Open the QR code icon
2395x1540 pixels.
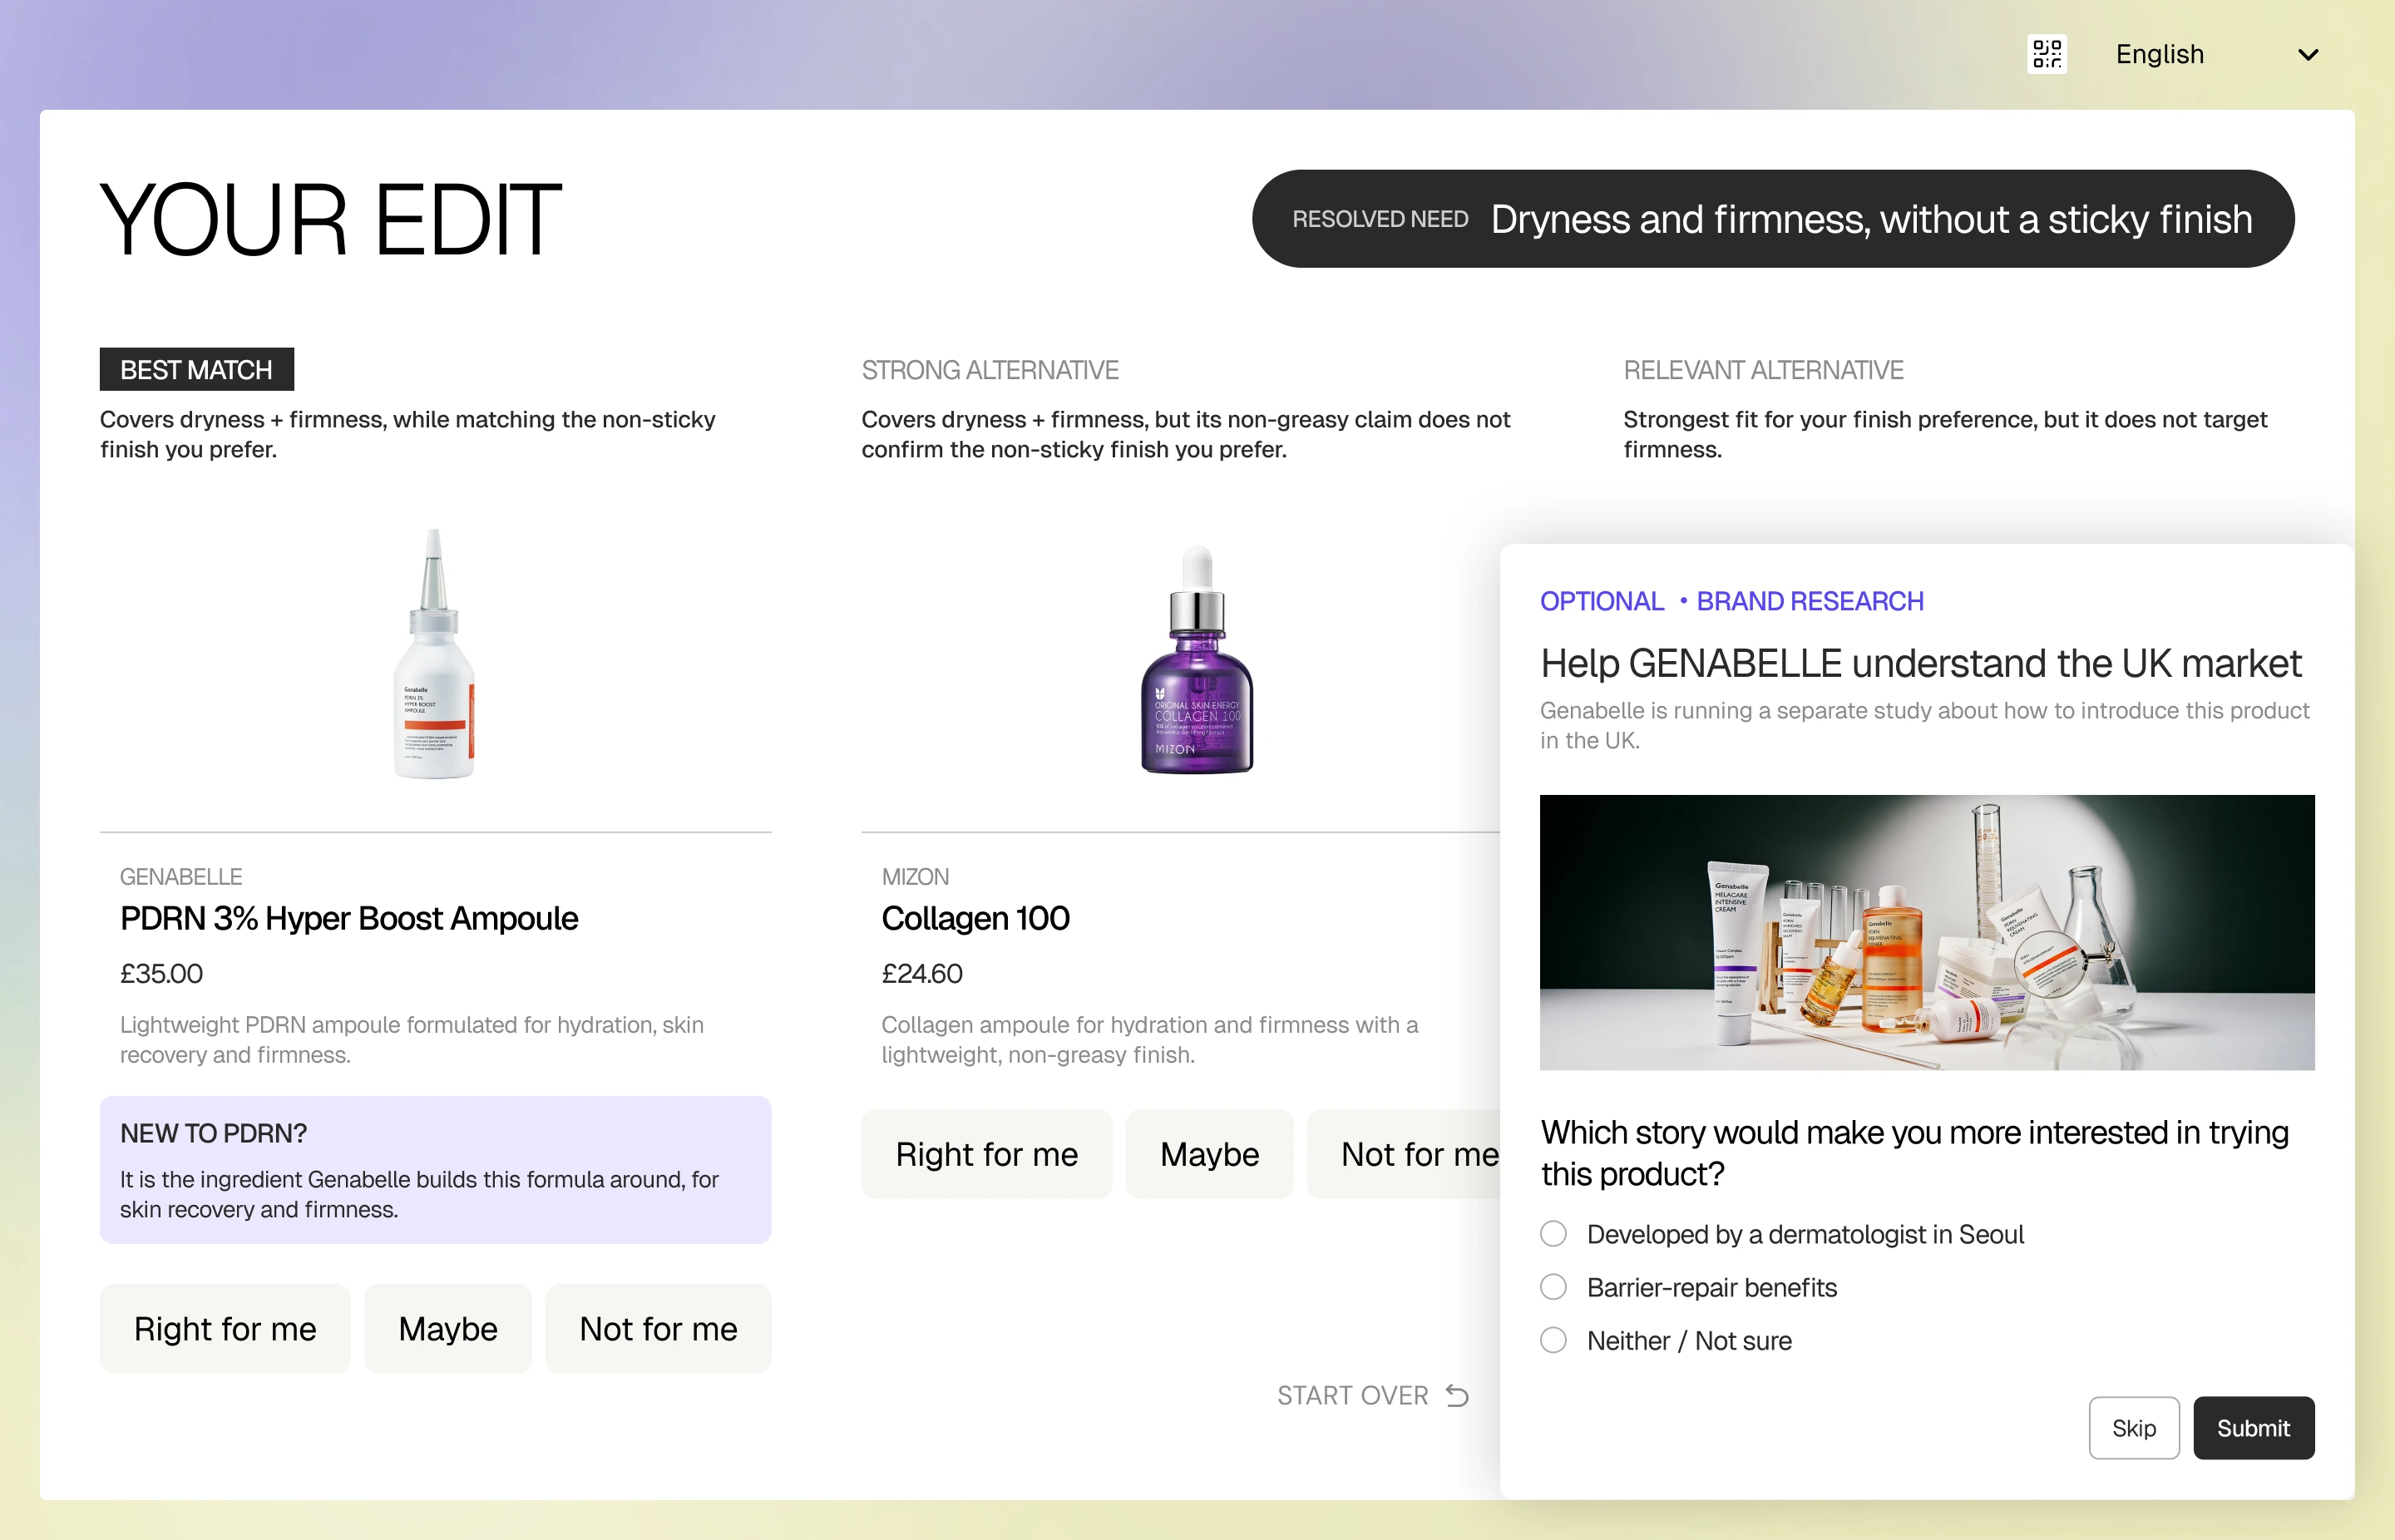[x=2046, y=54]
